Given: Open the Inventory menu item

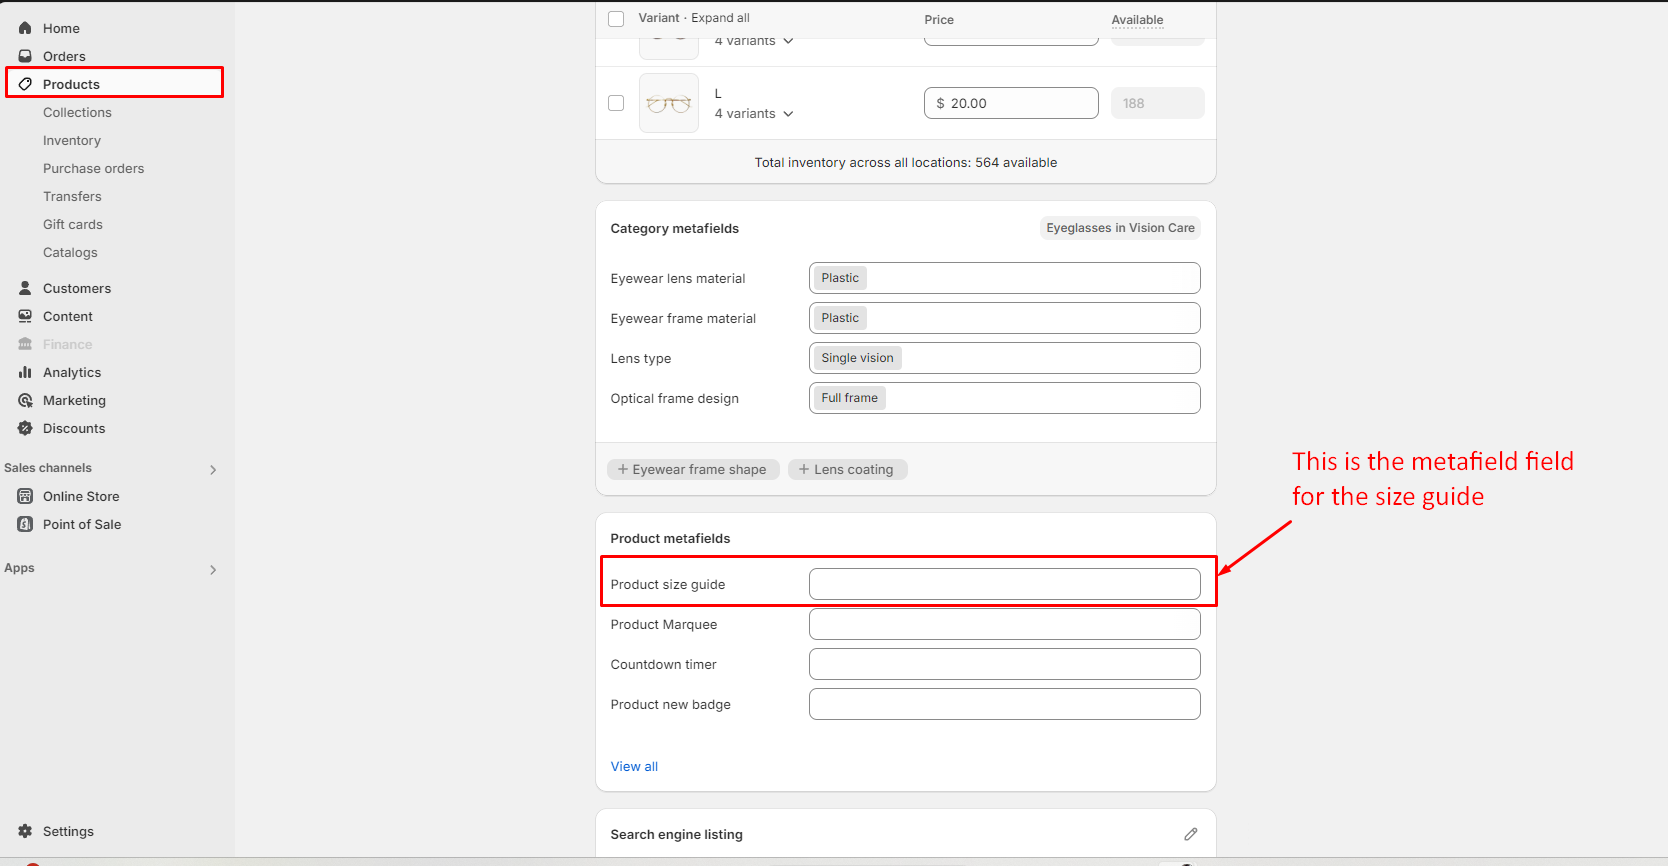Looking at the screenshot, I should [72, 140].
